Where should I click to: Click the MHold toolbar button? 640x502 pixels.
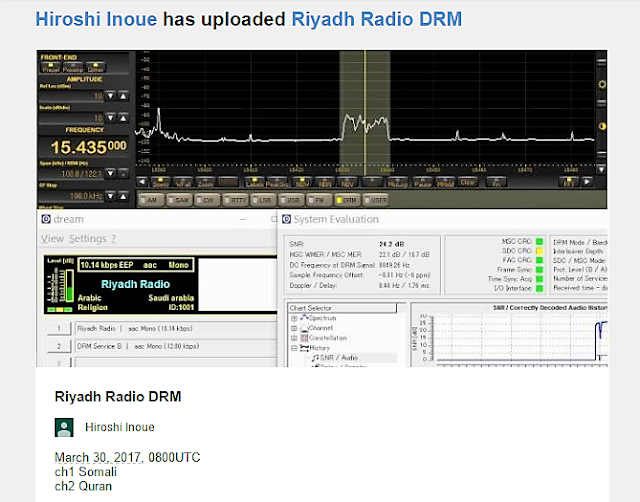click(445, 182)
